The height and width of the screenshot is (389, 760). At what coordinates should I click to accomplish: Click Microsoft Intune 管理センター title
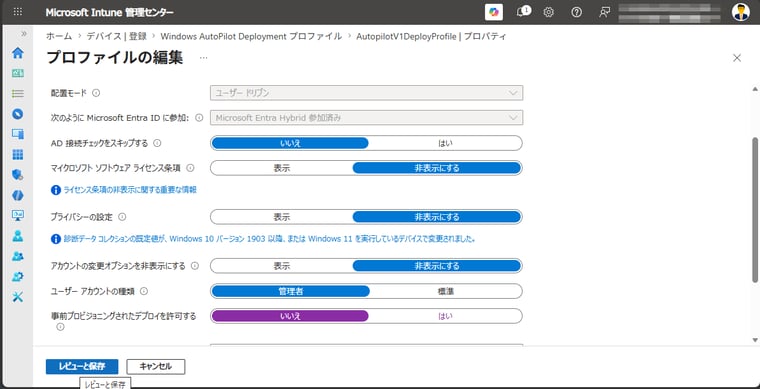tap(110, 13)
